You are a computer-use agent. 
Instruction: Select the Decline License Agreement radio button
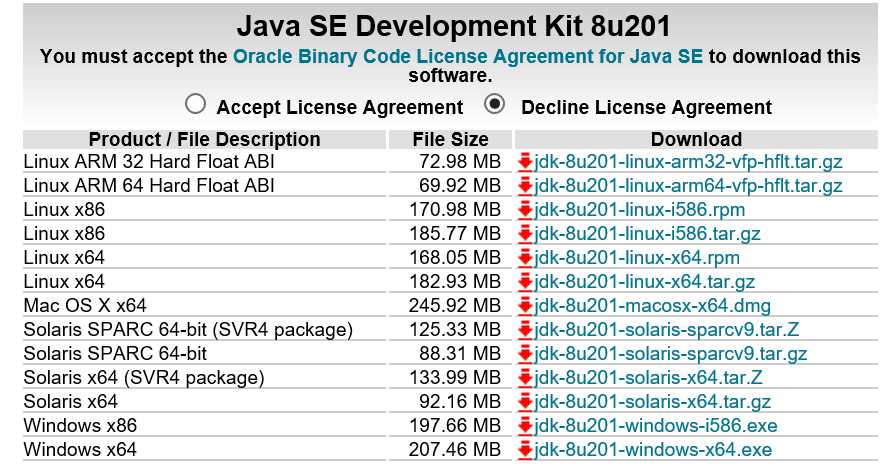tap(494, 104)
